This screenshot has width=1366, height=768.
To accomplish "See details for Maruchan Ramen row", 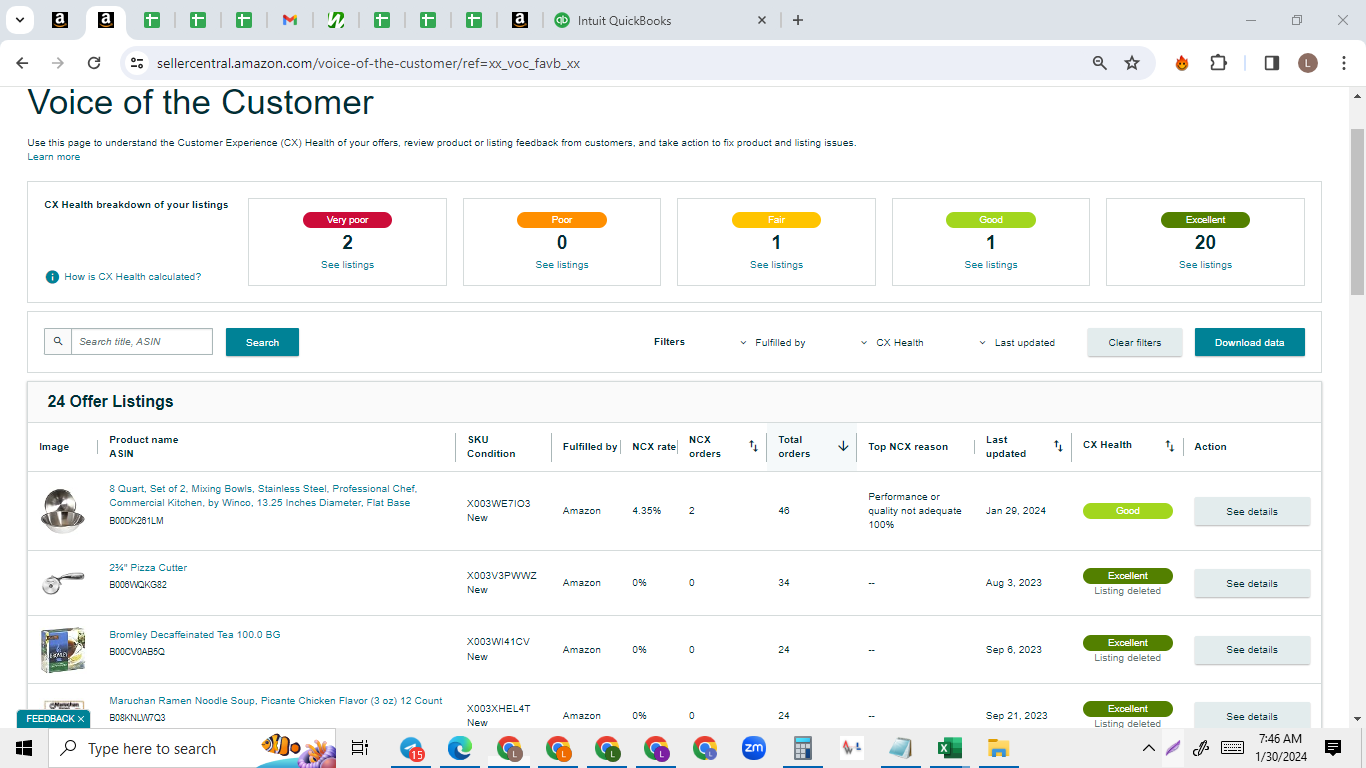I will pos(1252,716).
